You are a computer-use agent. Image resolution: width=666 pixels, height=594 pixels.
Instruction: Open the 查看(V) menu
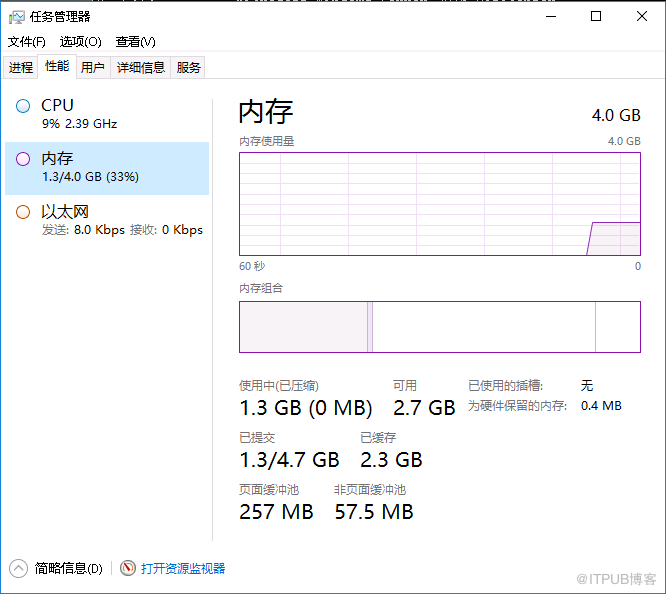point(135,42)
